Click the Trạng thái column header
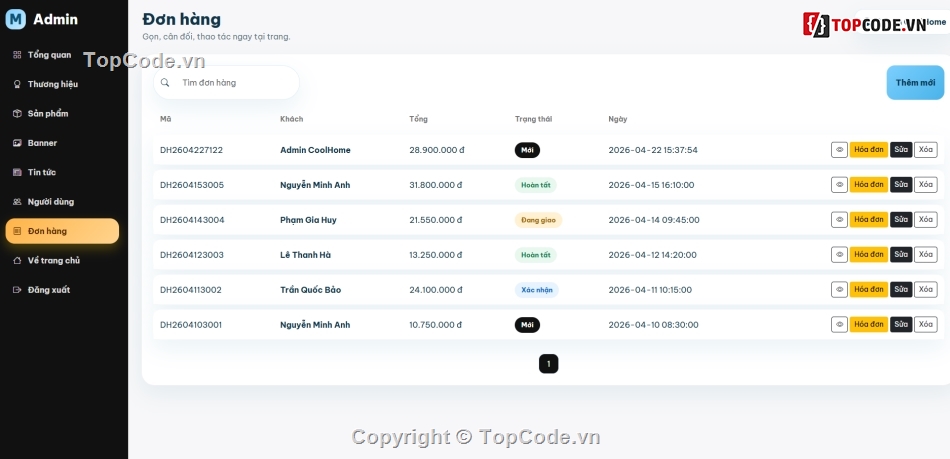 point(533,119)
